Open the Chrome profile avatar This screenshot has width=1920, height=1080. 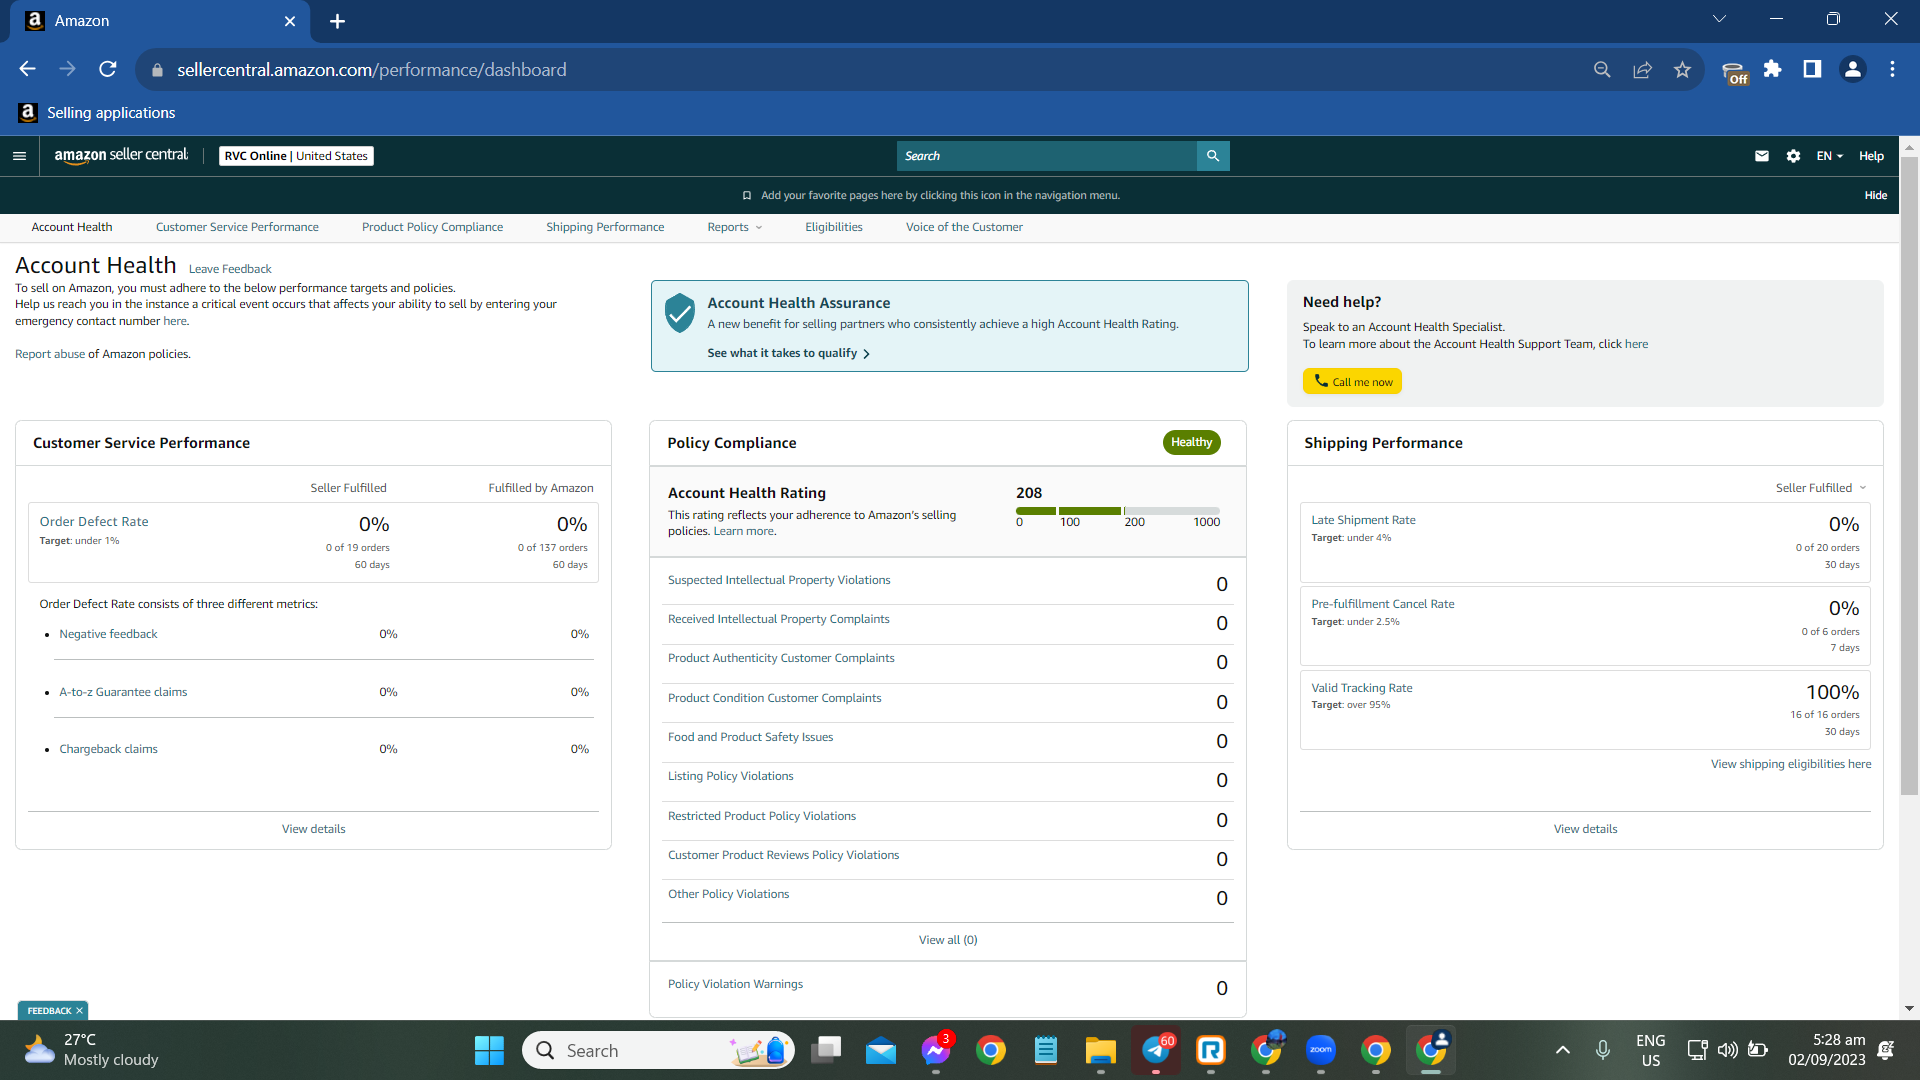click(1852, 69)
